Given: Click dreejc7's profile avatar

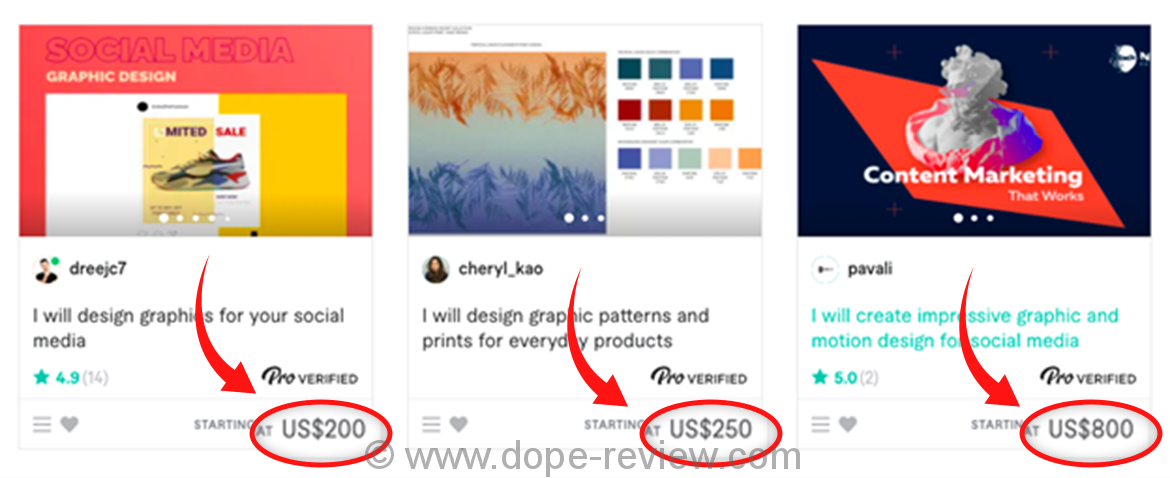Looking at the screenshot, I should point(46,269).
